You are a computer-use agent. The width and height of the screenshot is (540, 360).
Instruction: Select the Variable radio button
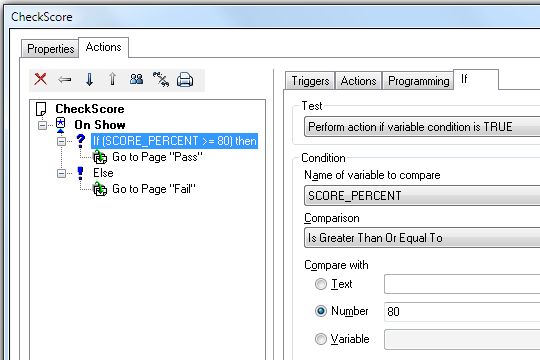(x=321, y=339)
